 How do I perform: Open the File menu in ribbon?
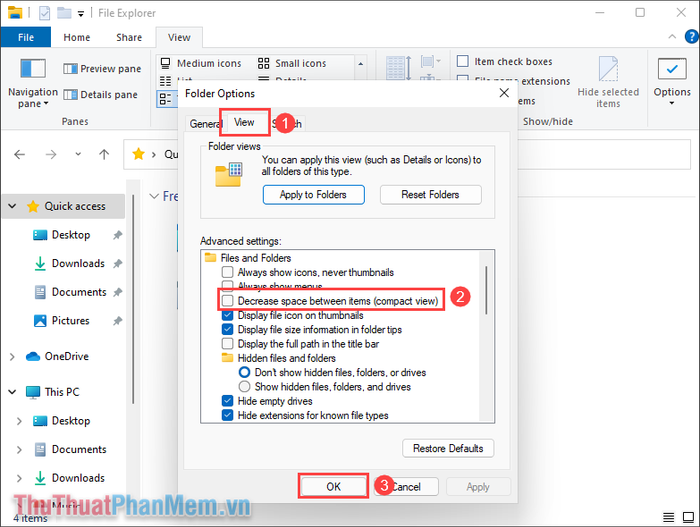26,38
